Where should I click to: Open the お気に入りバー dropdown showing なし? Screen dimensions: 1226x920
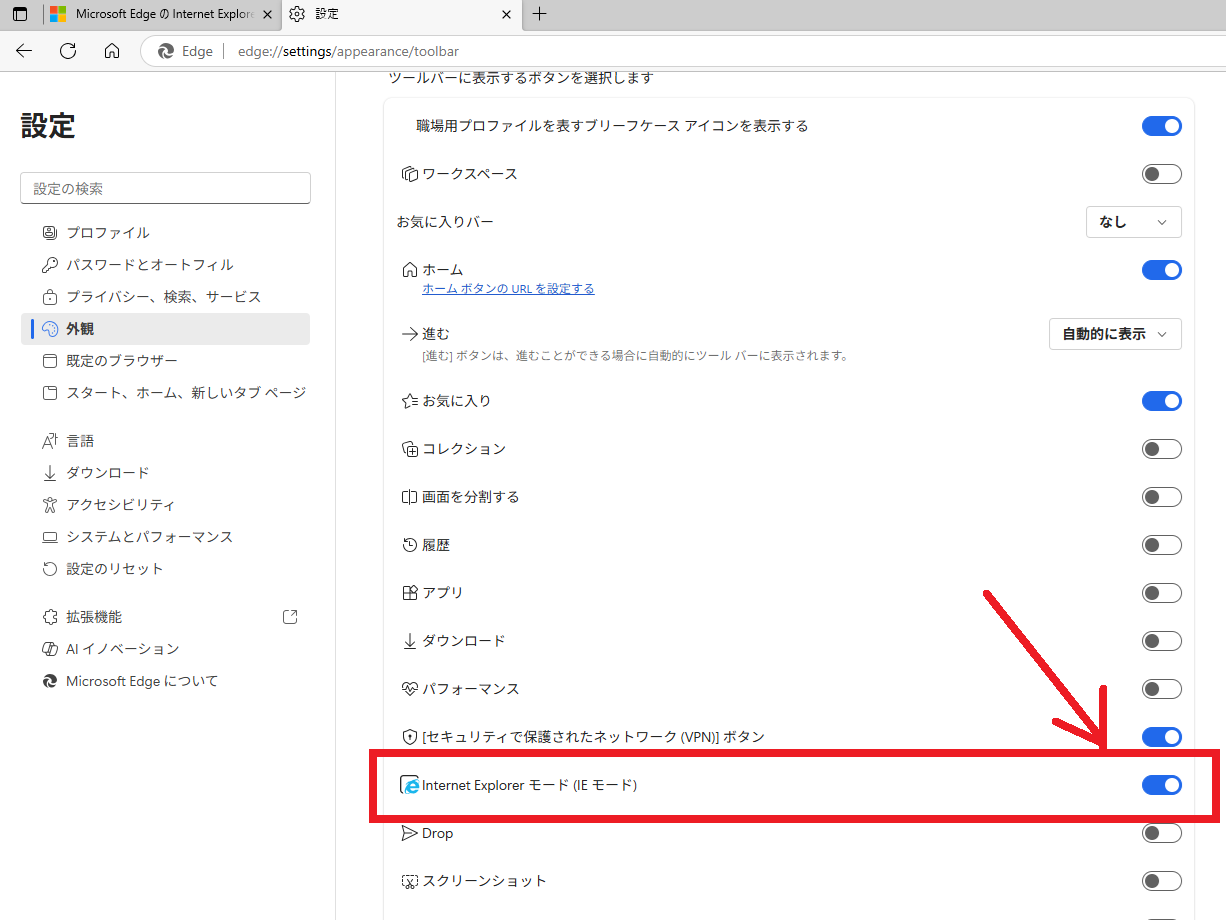pyautogui.click(x=1133, y=222)
